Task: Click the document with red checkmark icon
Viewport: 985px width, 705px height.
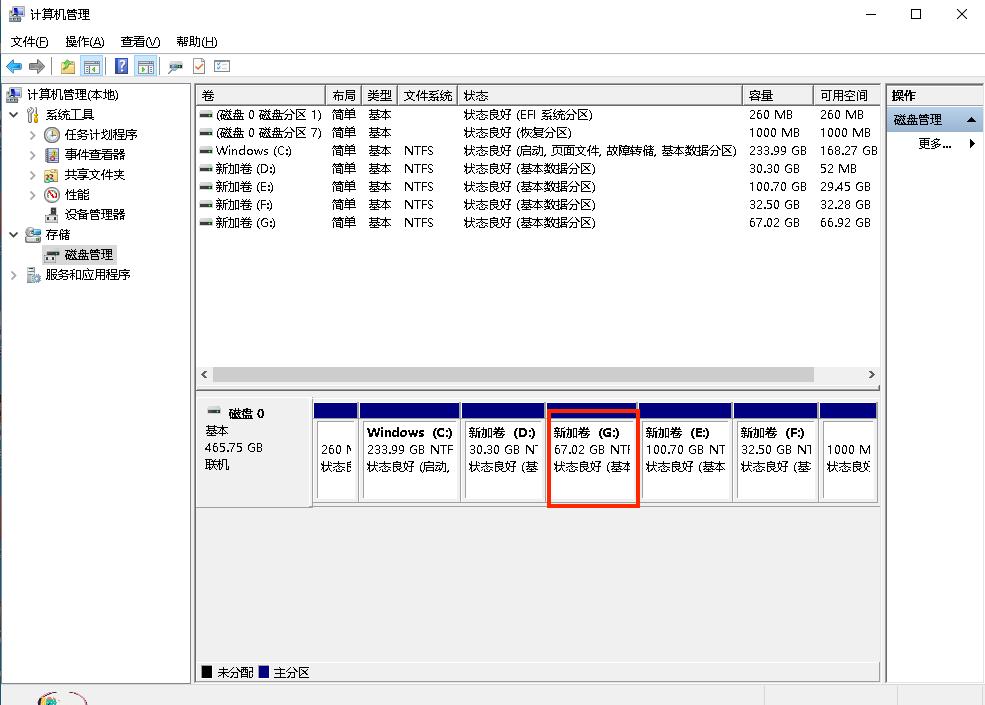Action: 199,66
